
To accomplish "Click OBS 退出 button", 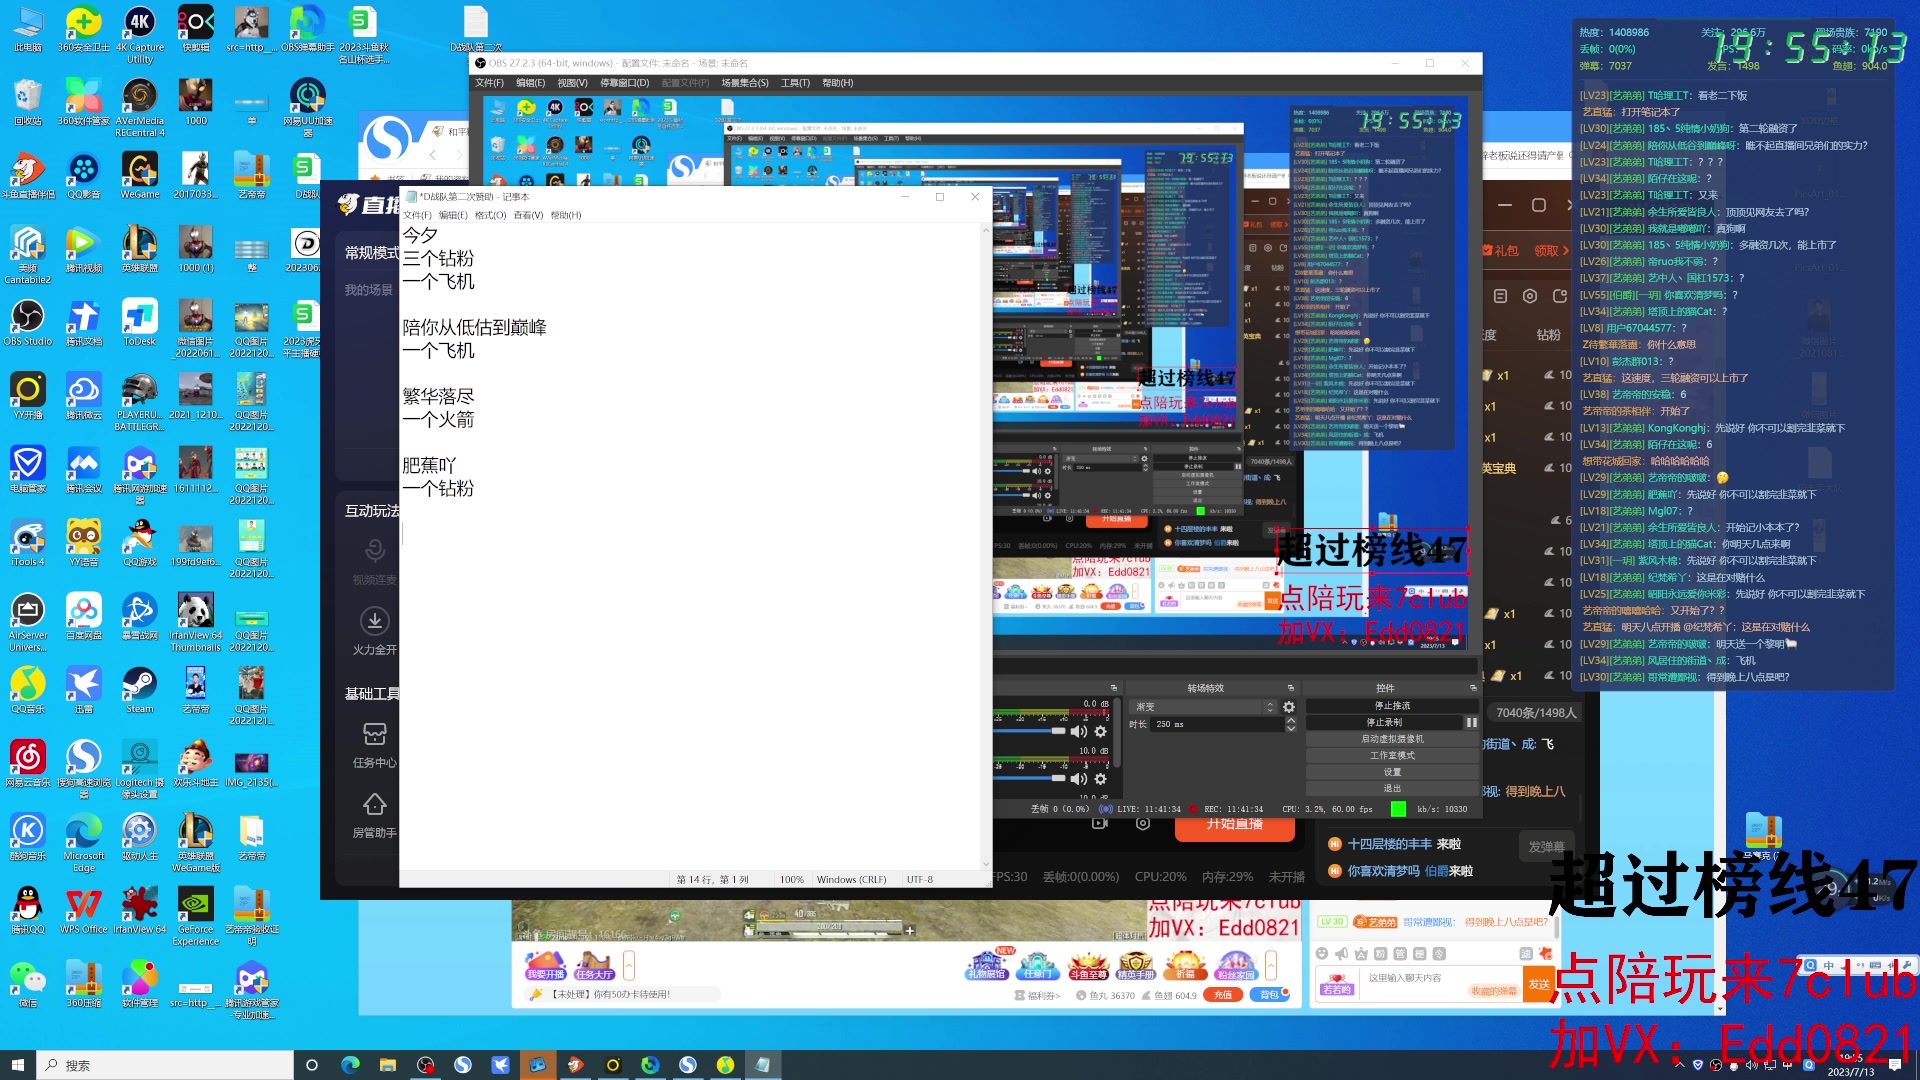I will [1392, 789].
